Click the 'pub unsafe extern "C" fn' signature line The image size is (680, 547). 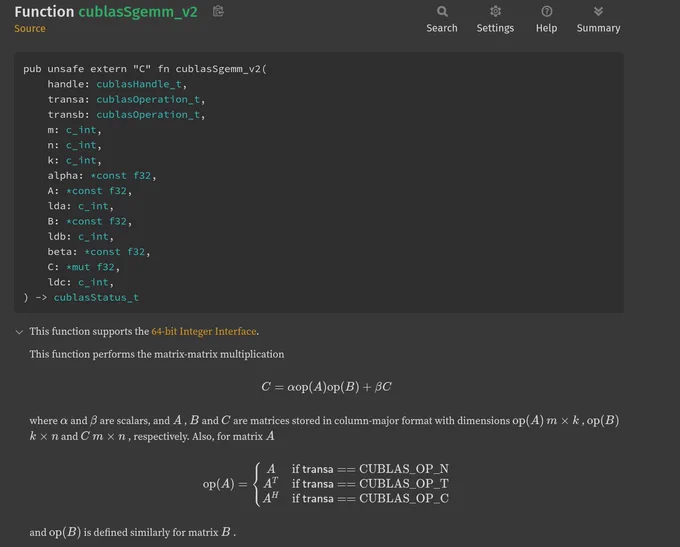click(145, 69)
